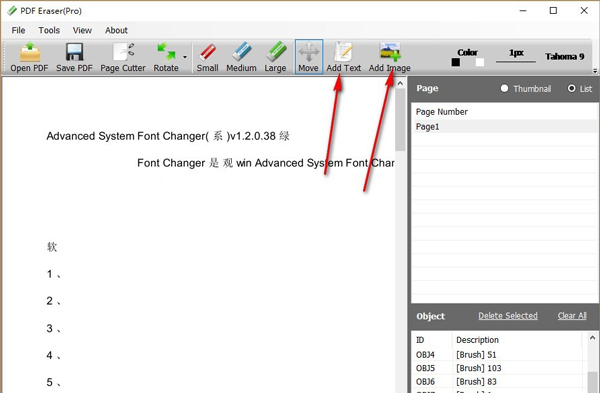Open the Tools menu

tap(49, 30)
